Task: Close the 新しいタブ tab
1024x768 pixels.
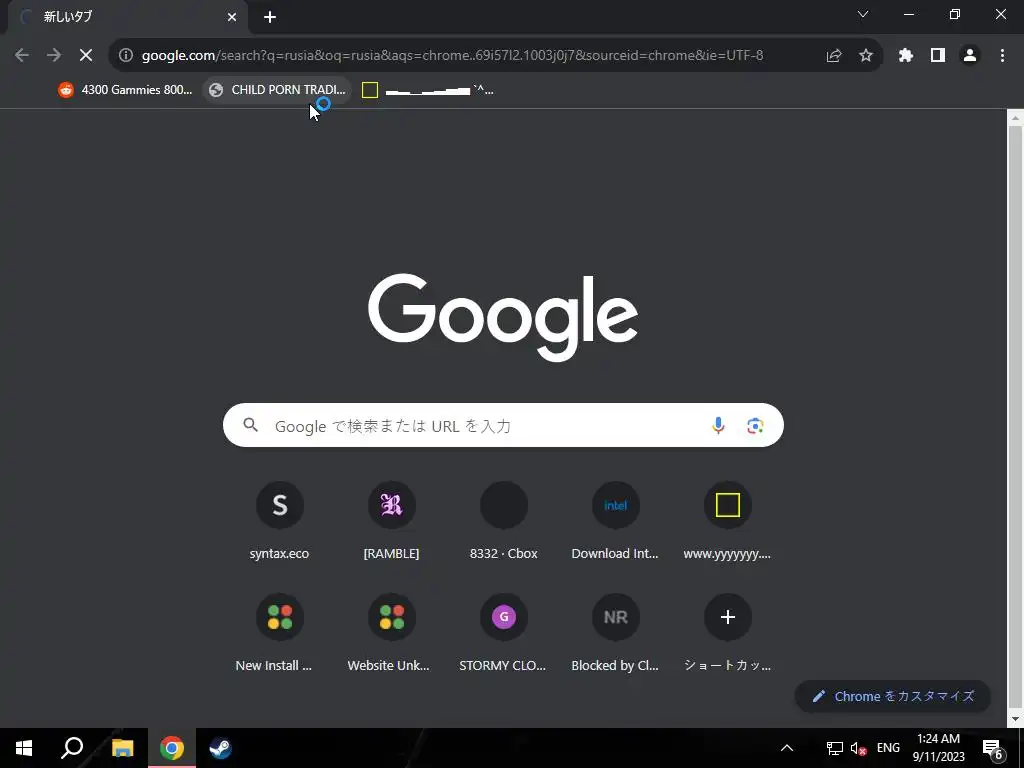Action: pos(232,17)
